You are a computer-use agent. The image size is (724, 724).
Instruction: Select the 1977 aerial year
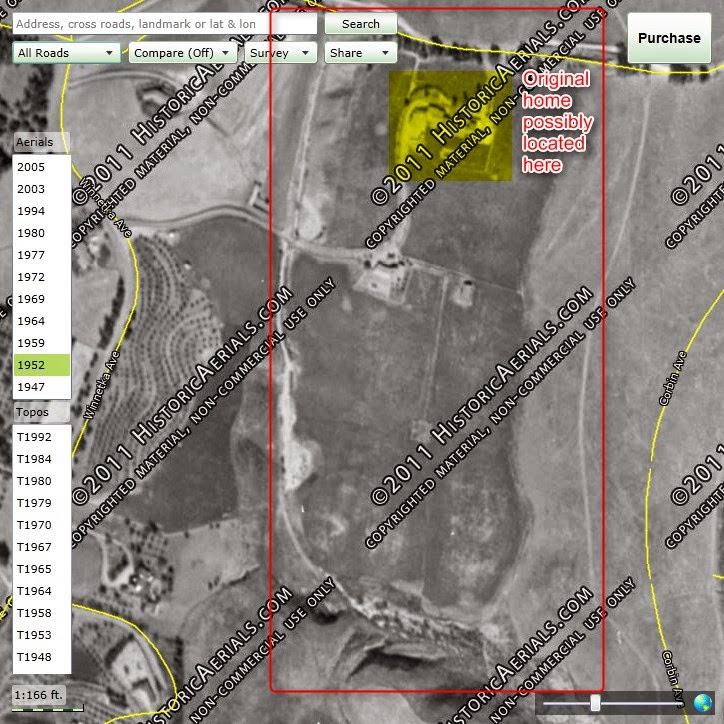coord(42,255)
